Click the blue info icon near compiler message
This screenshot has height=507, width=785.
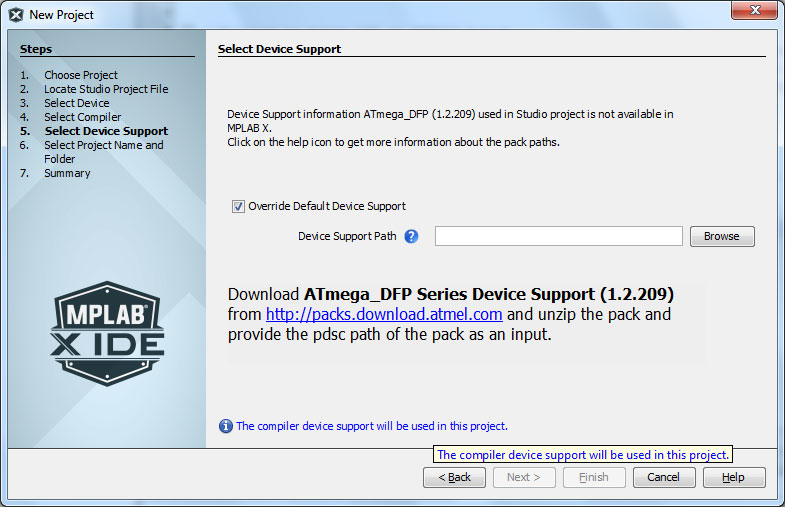[x=226, y=426]
